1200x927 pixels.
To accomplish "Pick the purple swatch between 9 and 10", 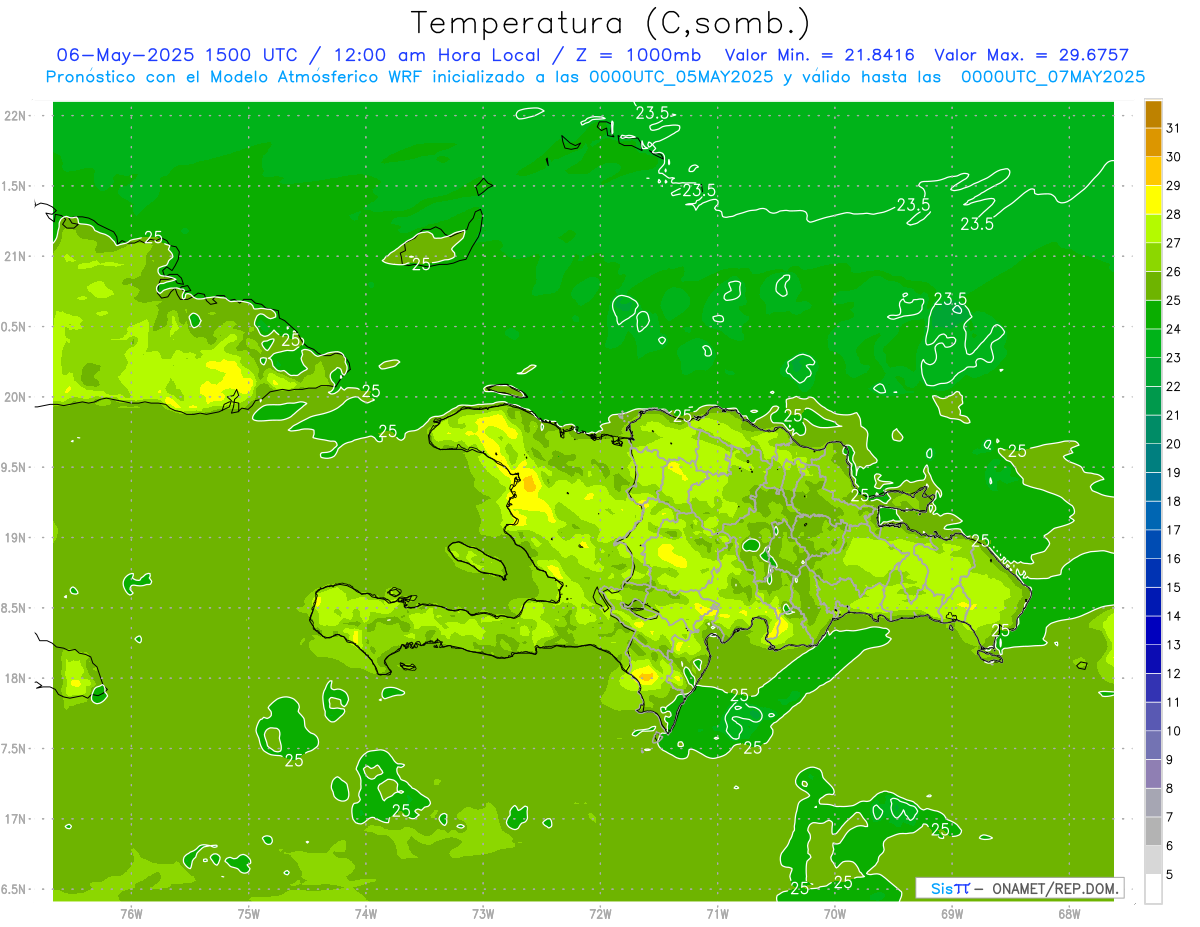I will click(1153, 745).
